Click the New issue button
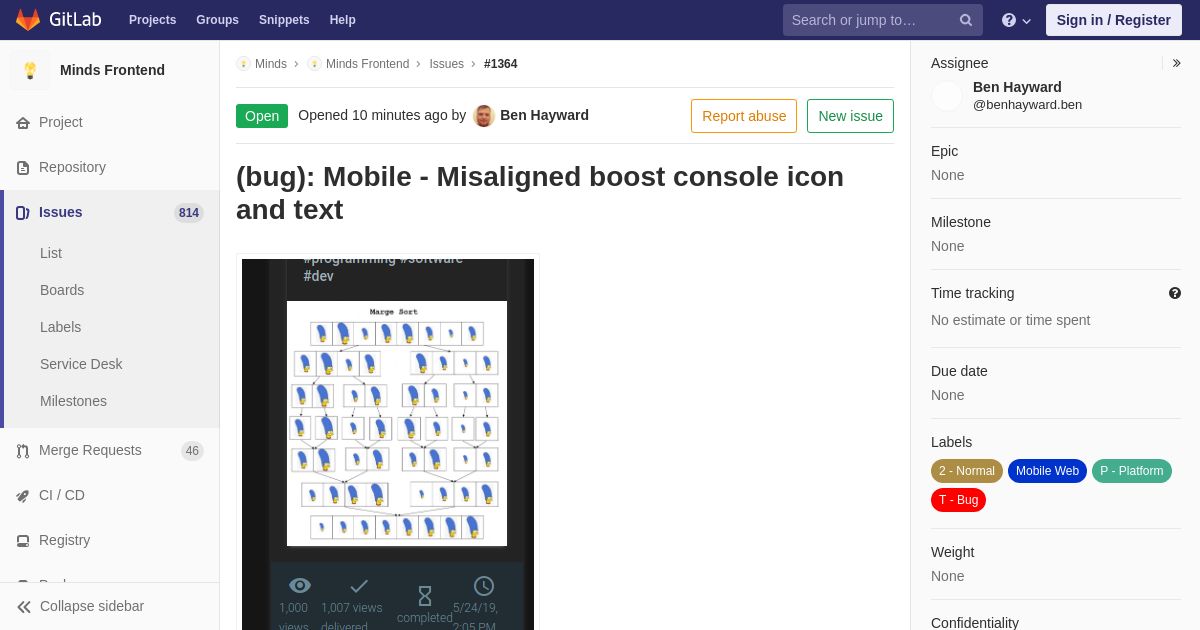 coord(850,116)
